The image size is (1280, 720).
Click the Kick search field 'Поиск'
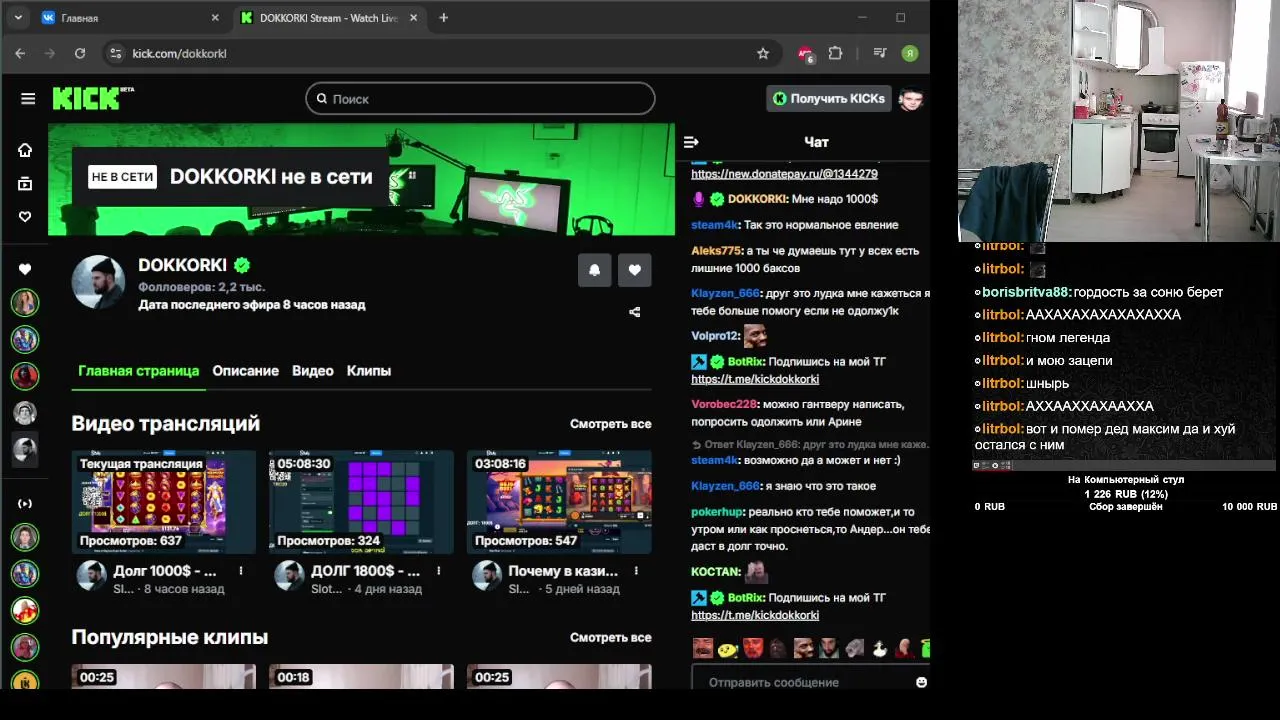coord(480,99)
